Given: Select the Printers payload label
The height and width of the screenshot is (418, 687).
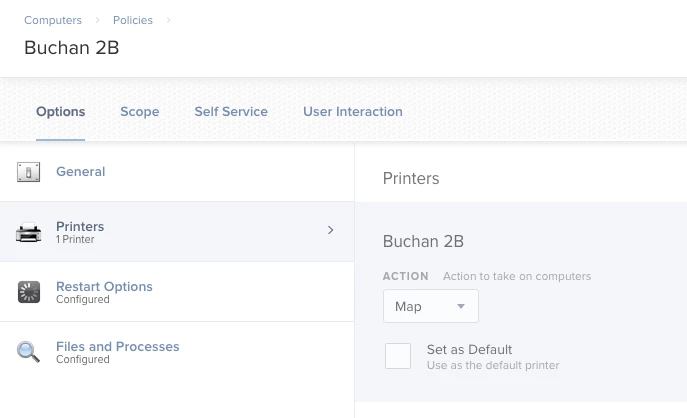Looking at the screenshot, I should pyautogui.click(x=80, y=227).
